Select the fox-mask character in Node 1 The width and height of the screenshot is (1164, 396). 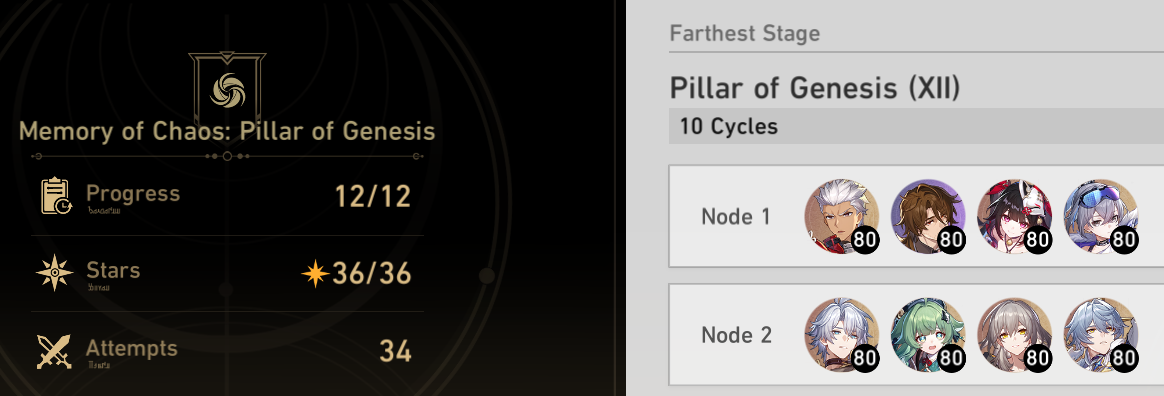click(x=1014, y=216)
